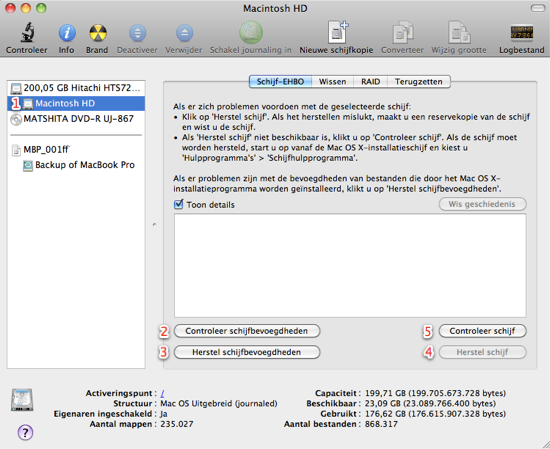Screen dimensions: 550x449
Task: Click the Controleer schijf button
Action: (x=482, y=331)
